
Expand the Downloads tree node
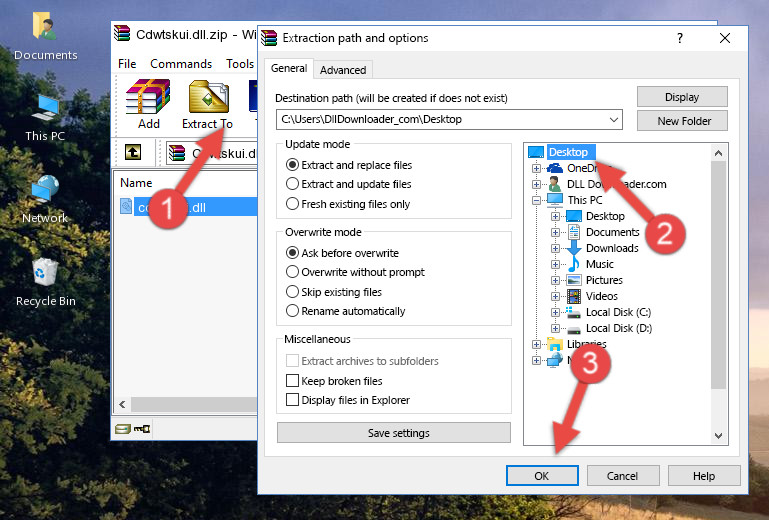coord(555,248)
